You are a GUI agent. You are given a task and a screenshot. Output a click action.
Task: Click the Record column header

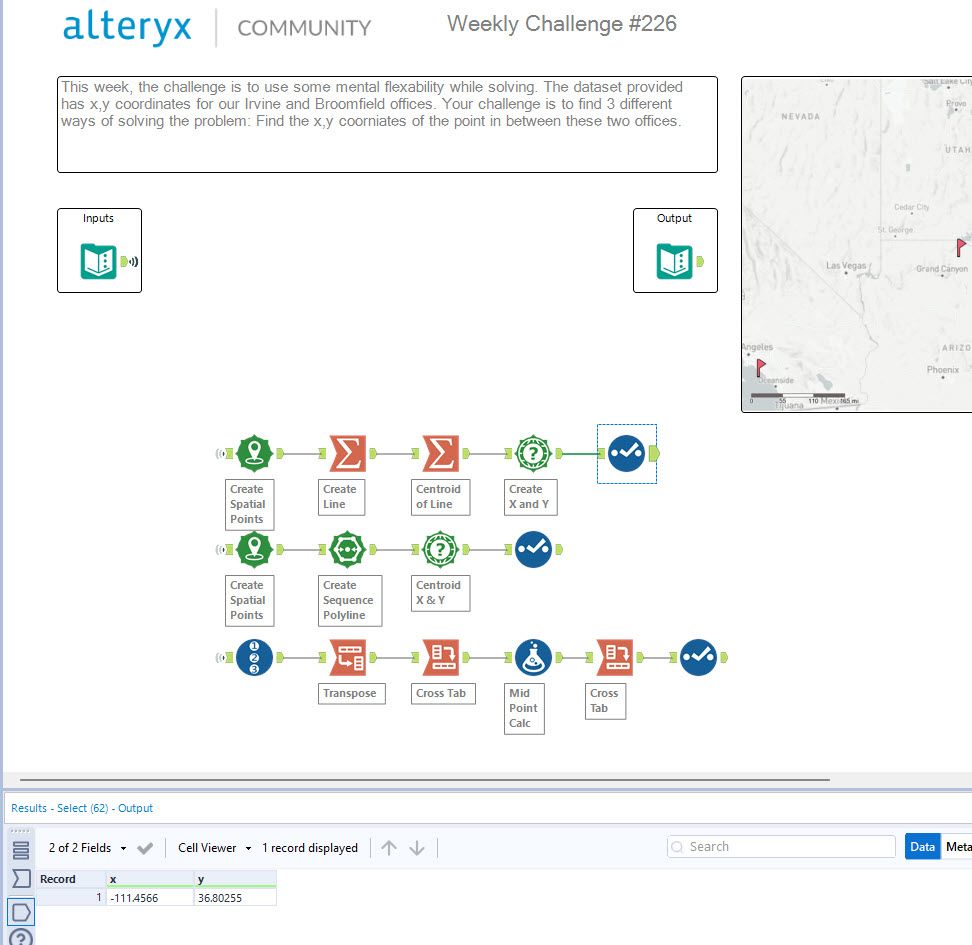71,879
